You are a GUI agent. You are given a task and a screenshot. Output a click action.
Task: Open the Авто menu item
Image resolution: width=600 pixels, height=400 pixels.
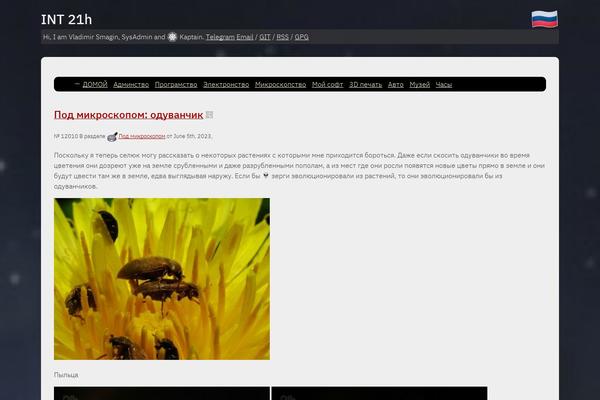click(x=396, y=85)
